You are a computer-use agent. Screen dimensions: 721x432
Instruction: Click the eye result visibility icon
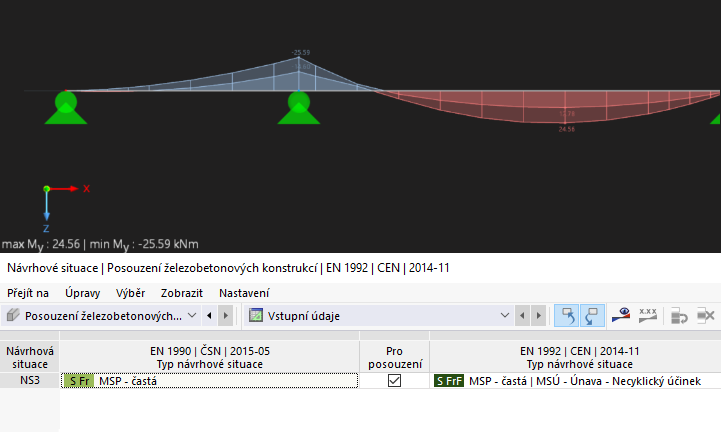click(x=620, y=316)
